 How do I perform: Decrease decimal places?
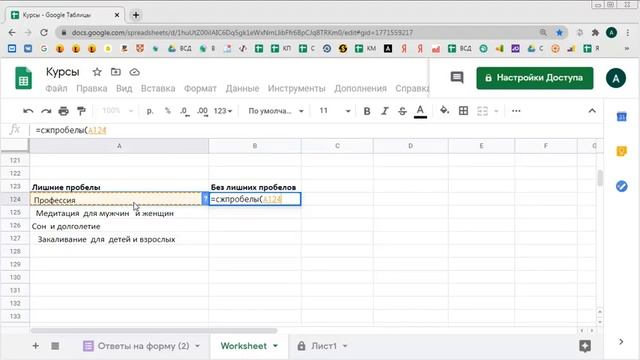[x=184, y=111]
